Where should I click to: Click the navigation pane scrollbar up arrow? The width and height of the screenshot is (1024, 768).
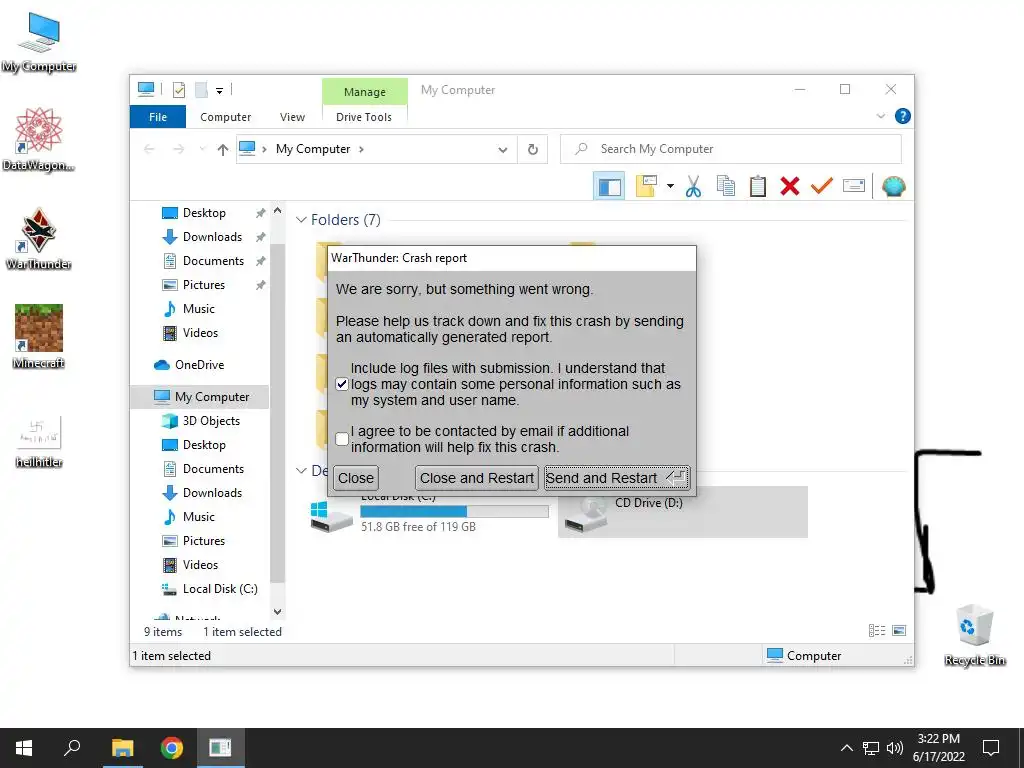[278, 211]
